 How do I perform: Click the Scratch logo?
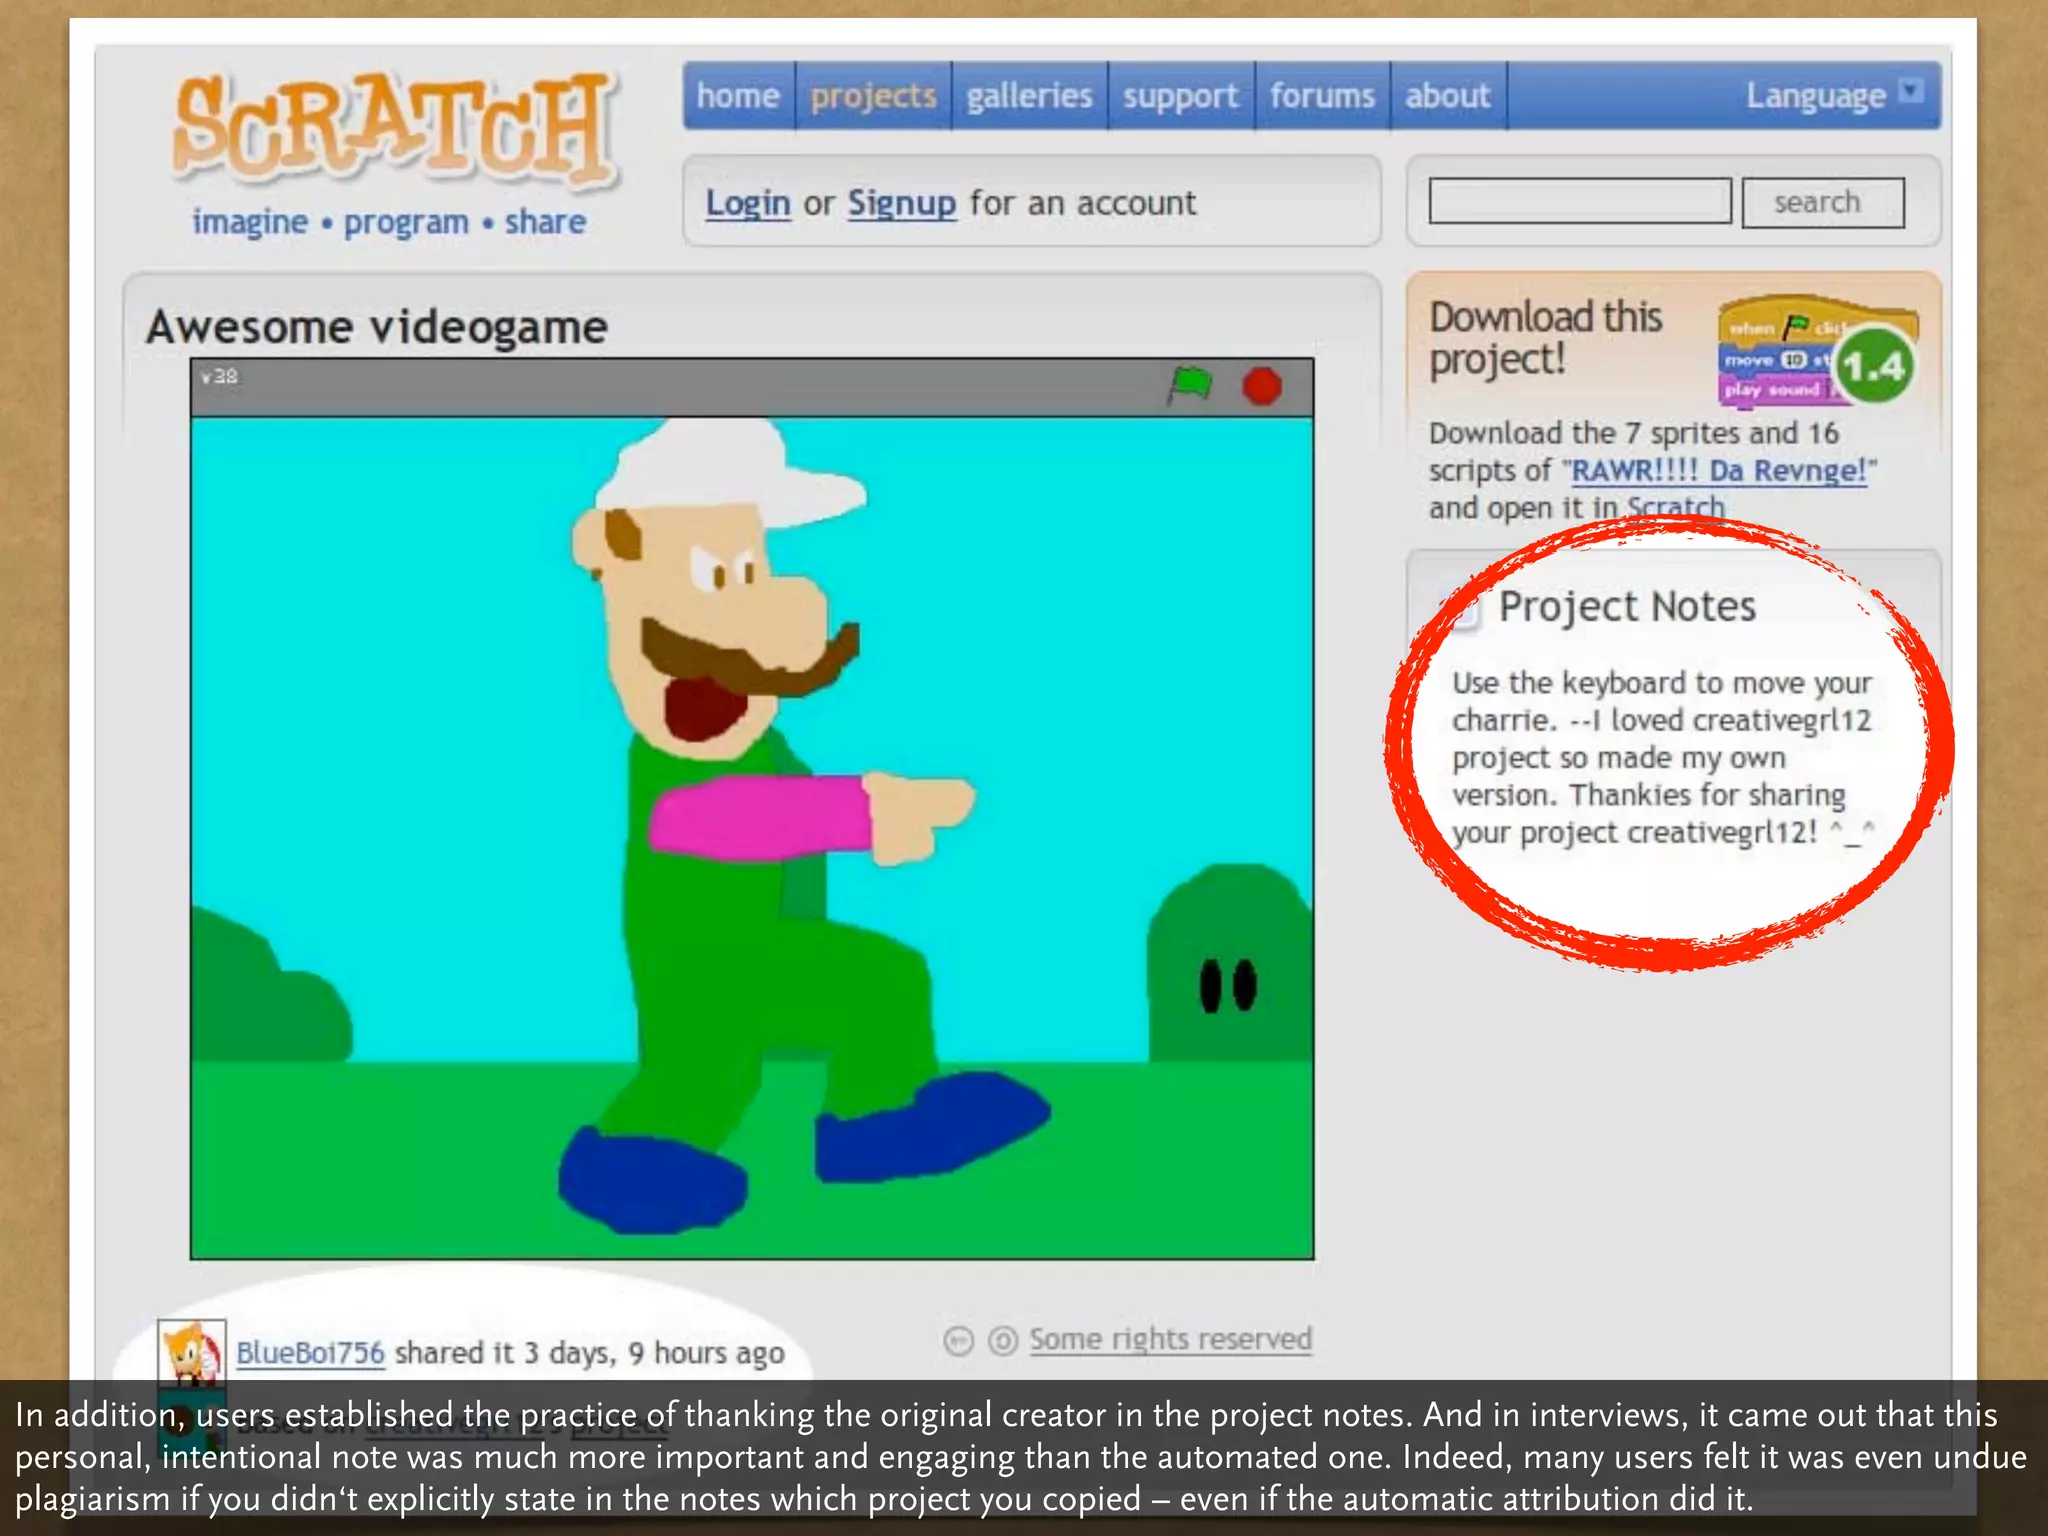[393, 130]
